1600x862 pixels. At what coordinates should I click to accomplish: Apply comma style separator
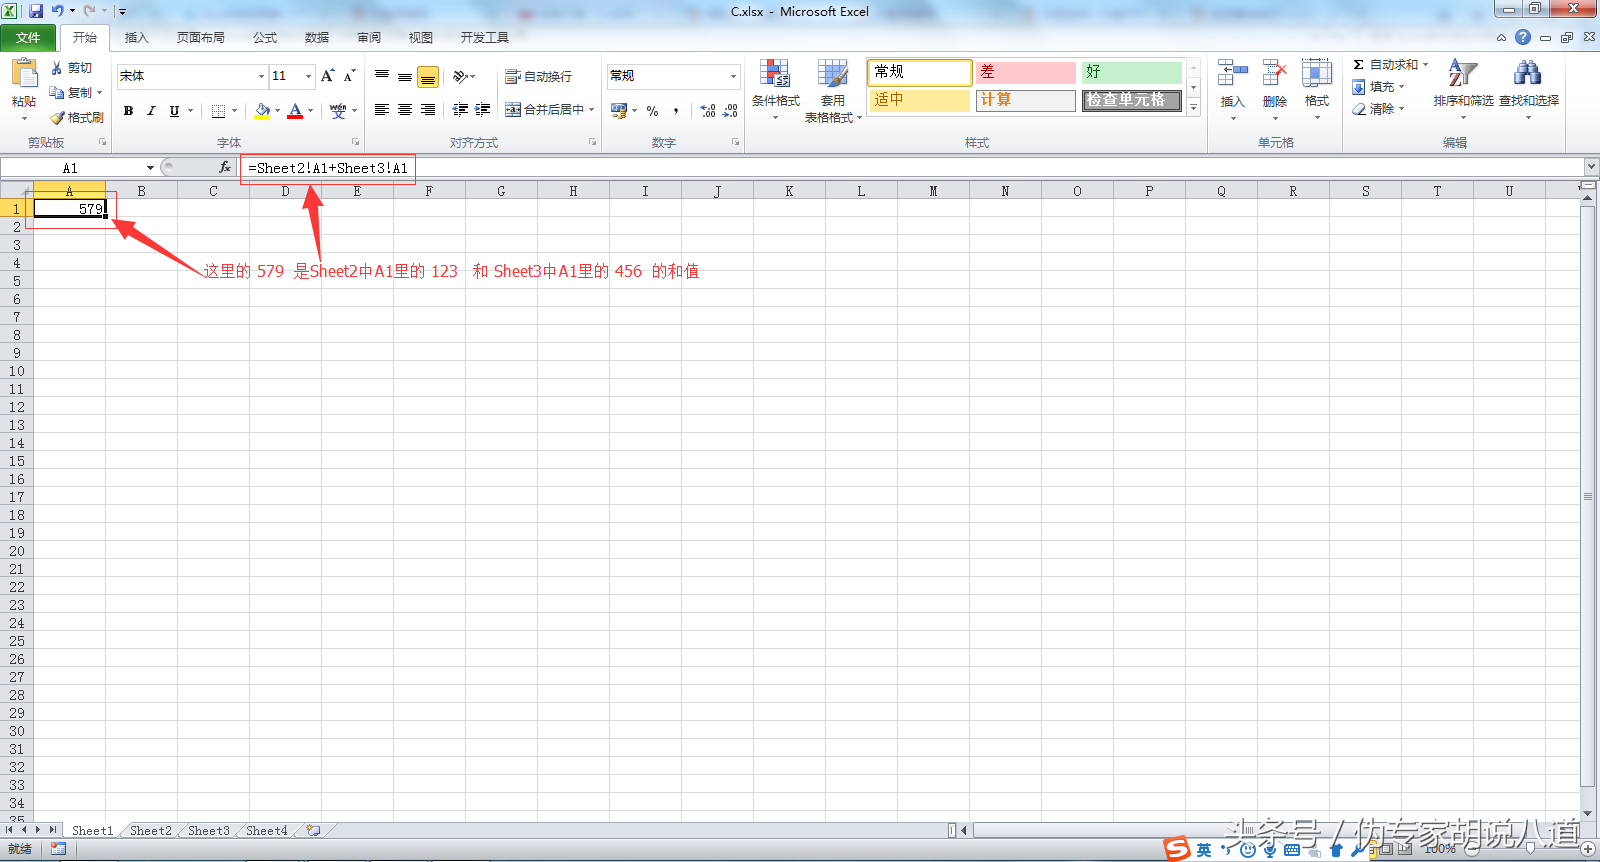point(676,111)
